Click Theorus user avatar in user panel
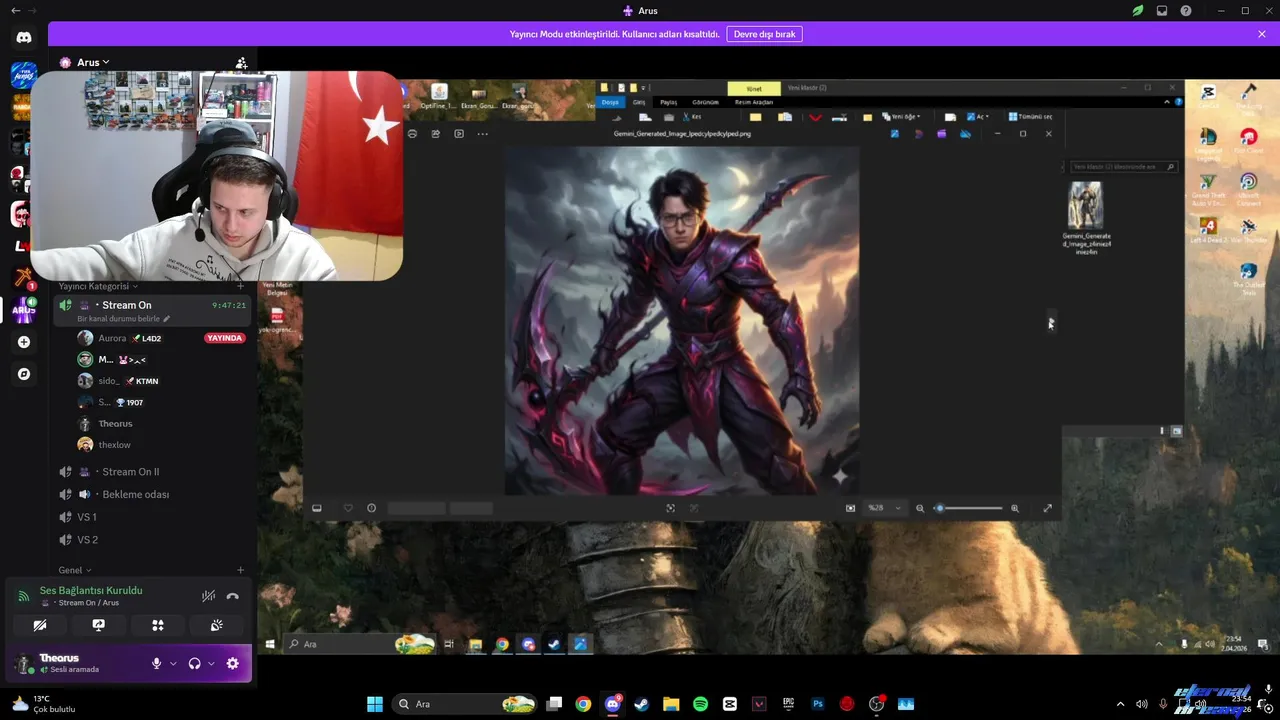Viewport: 1280px width, 720px height. 24,663
